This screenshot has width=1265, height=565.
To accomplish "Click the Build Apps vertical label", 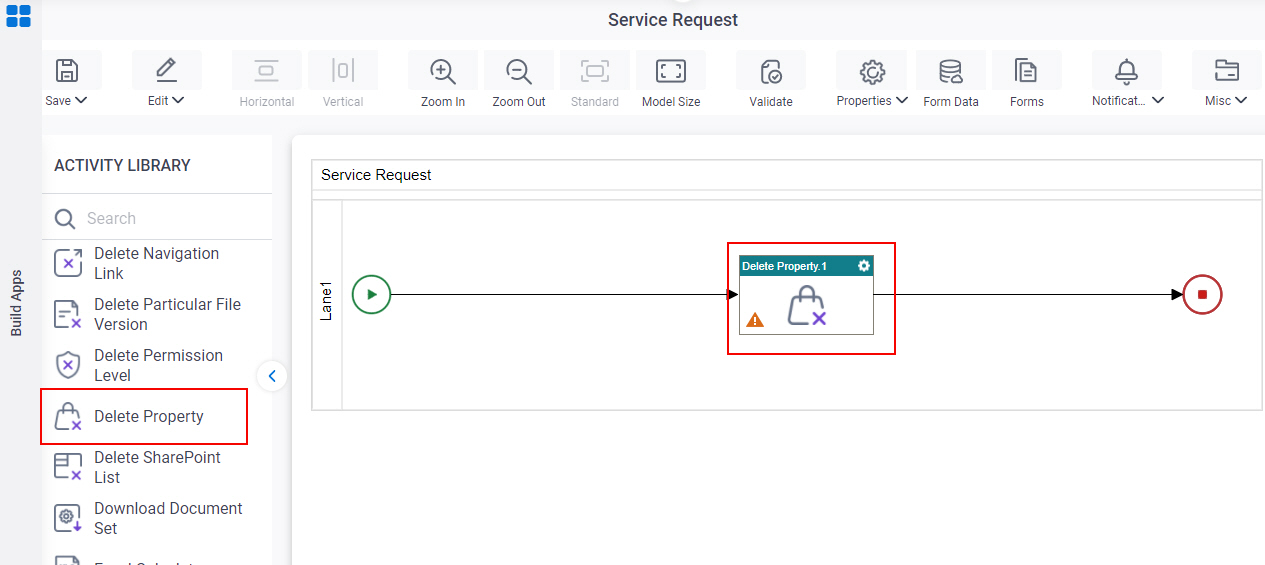I will 17,302.
